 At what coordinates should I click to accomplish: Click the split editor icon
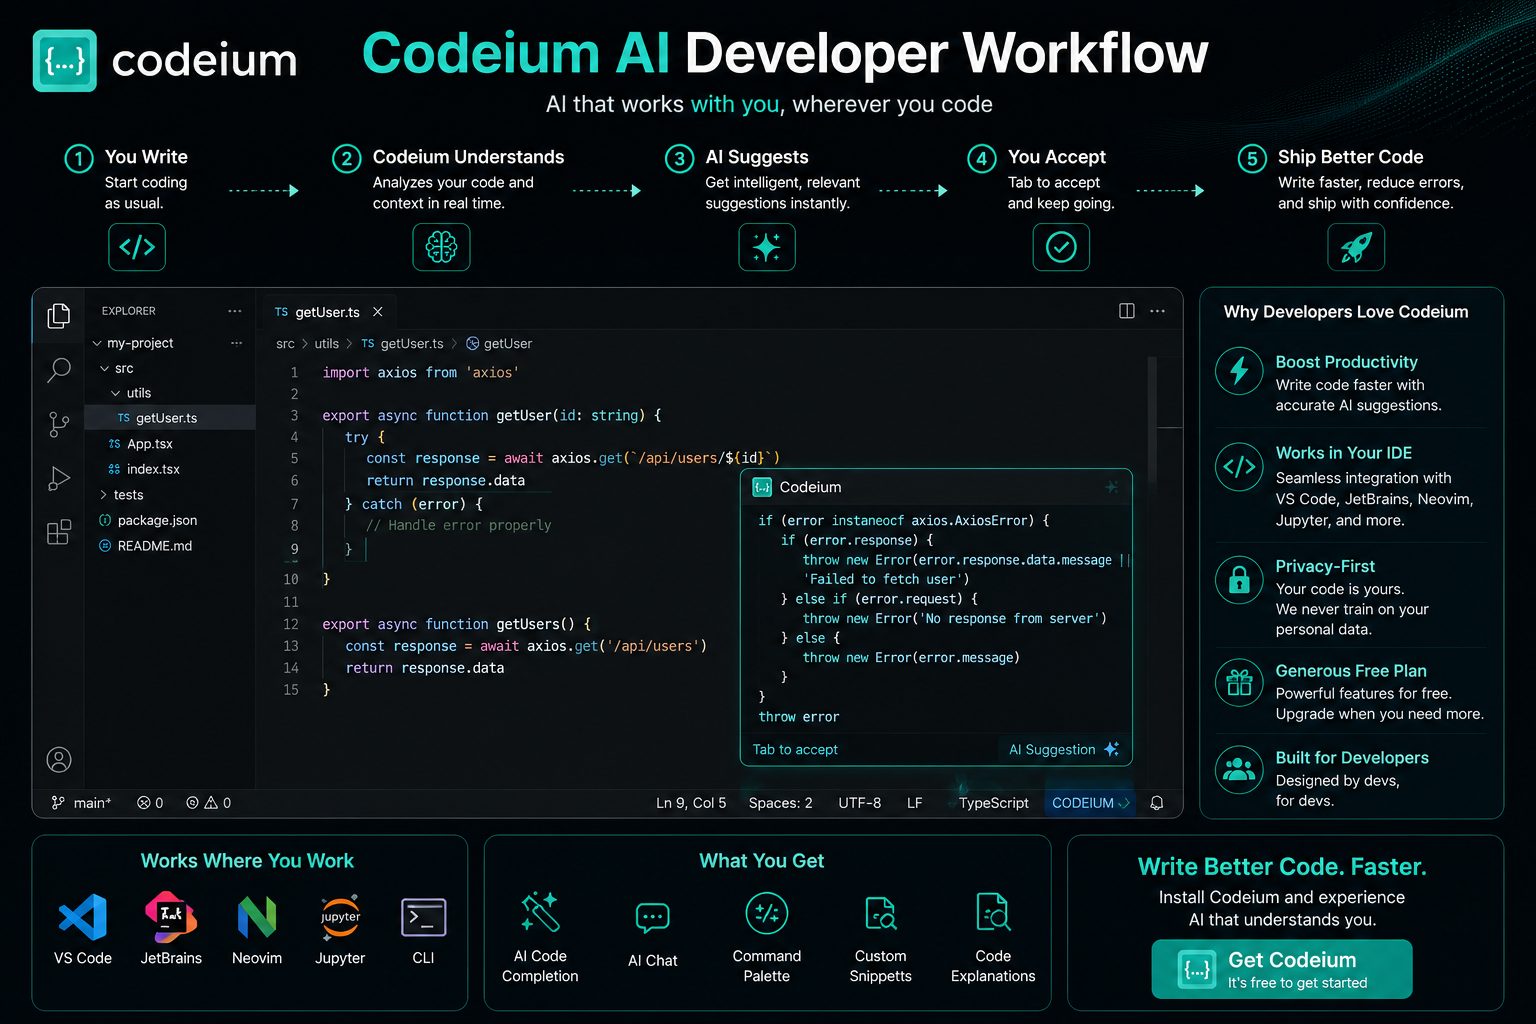[x=1127, y=311]
